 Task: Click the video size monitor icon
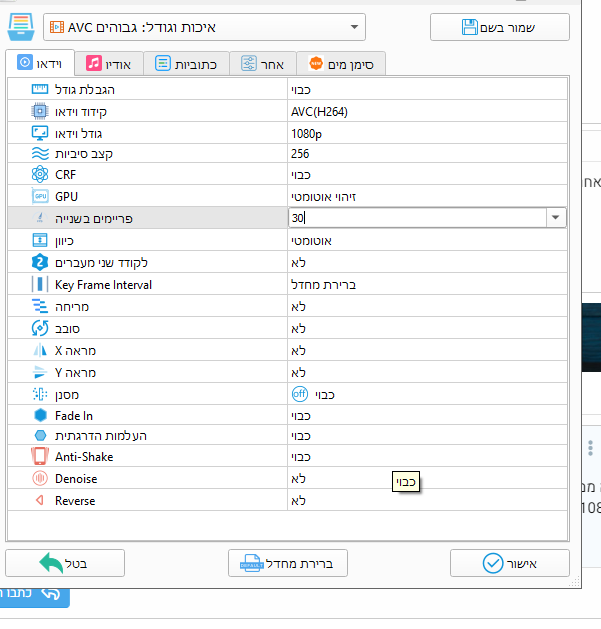click(x=40, y=133)
